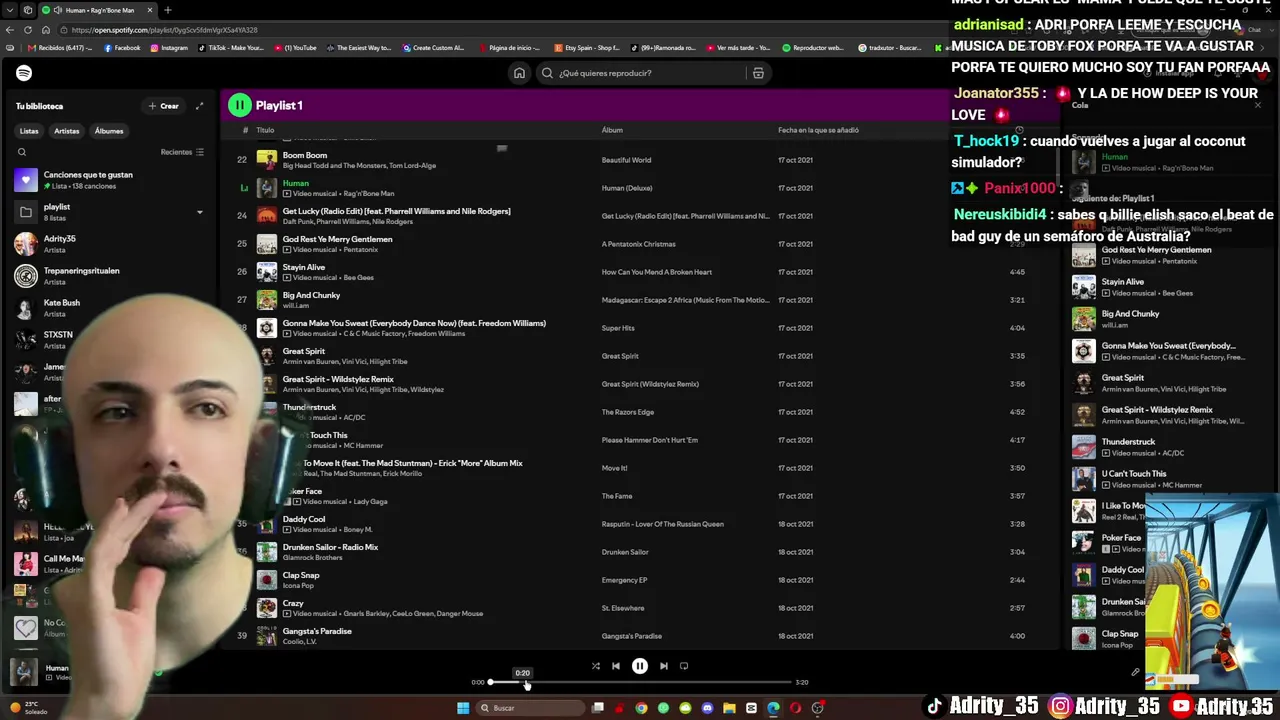Filter library by Listas

click(29, 131)
